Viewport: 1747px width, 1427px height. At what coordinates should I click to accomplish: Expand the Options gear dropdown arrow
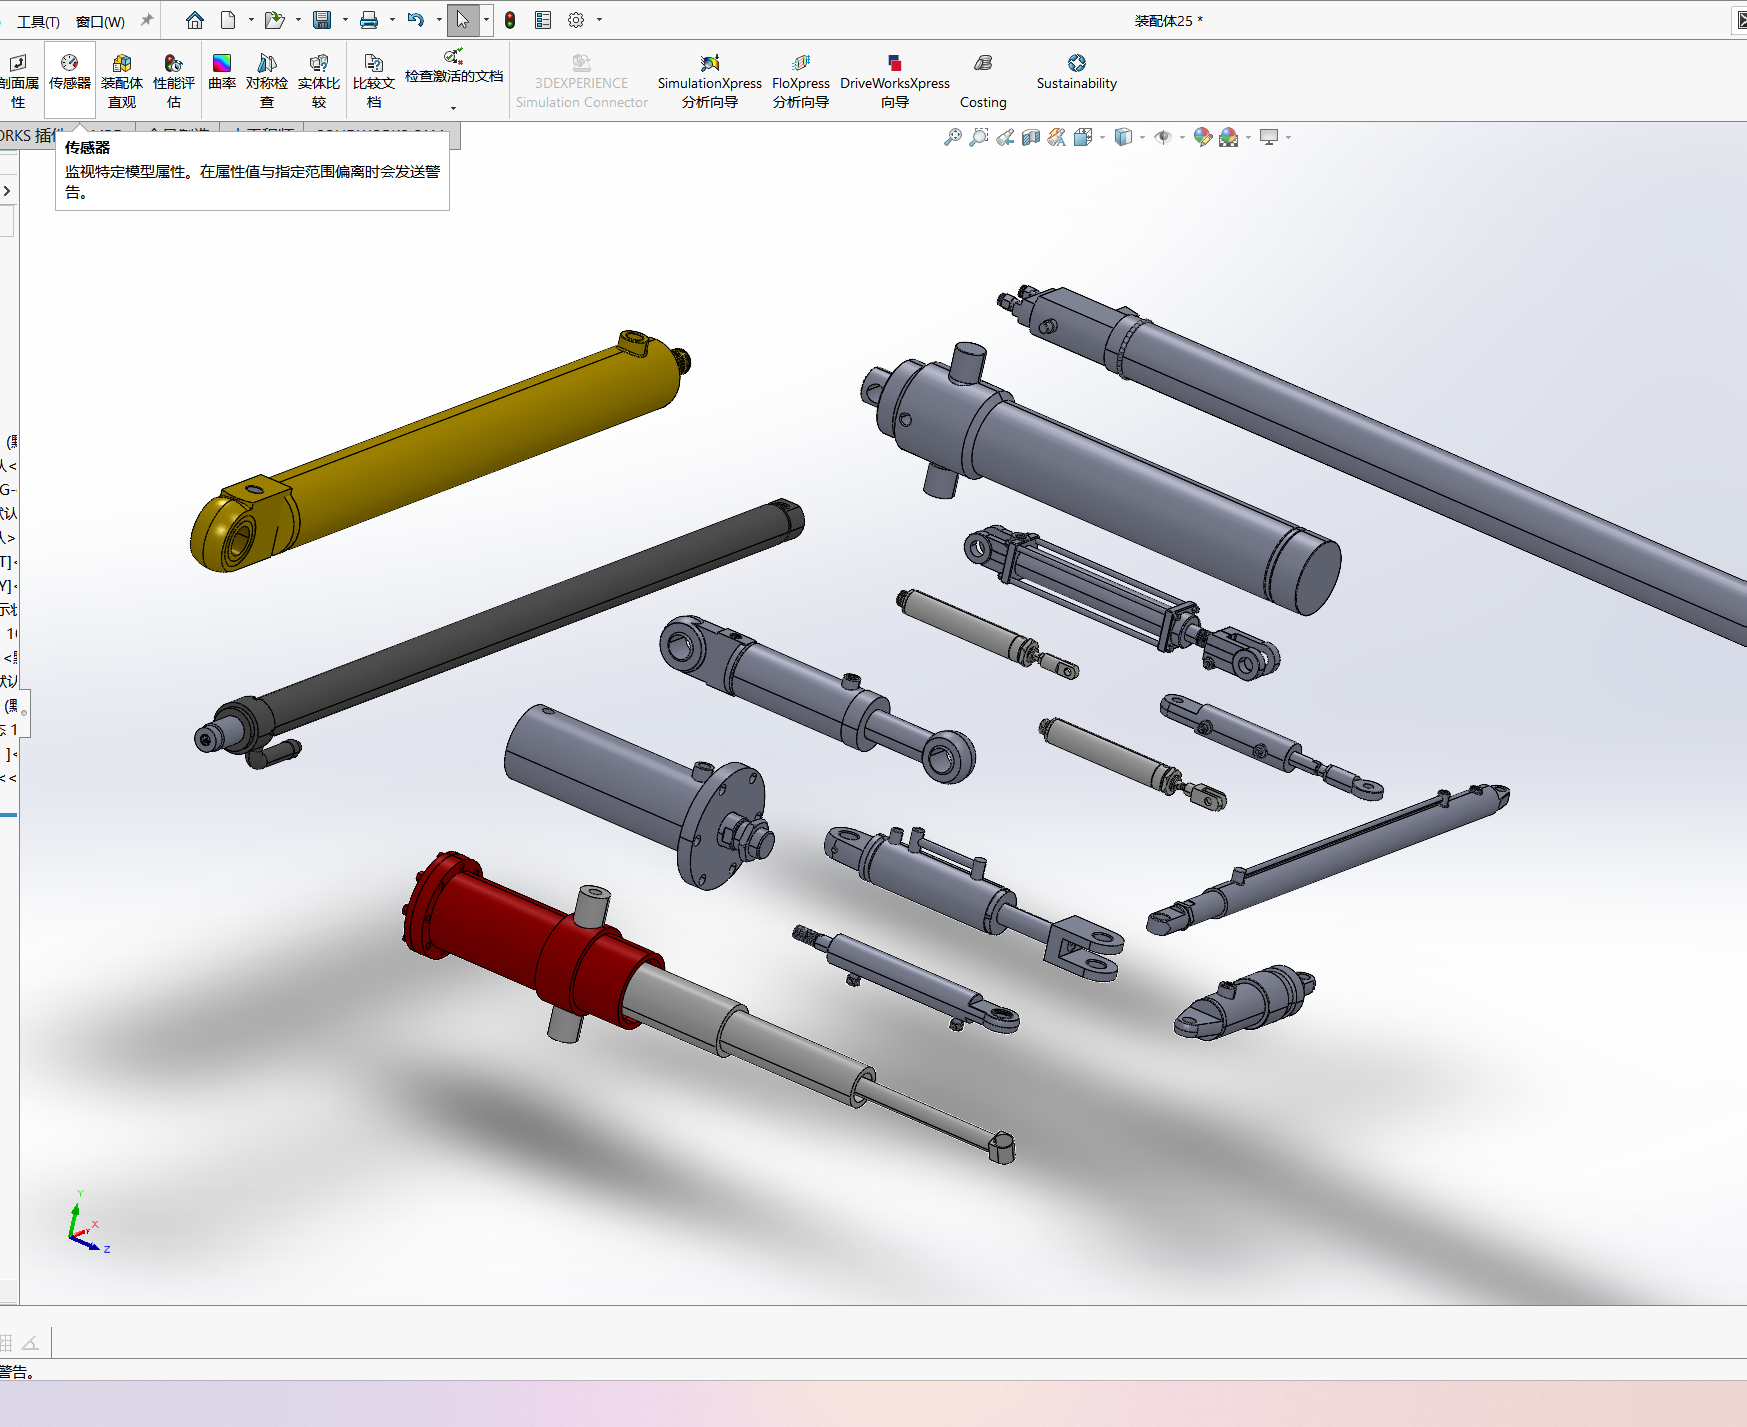tap(600, 20)
